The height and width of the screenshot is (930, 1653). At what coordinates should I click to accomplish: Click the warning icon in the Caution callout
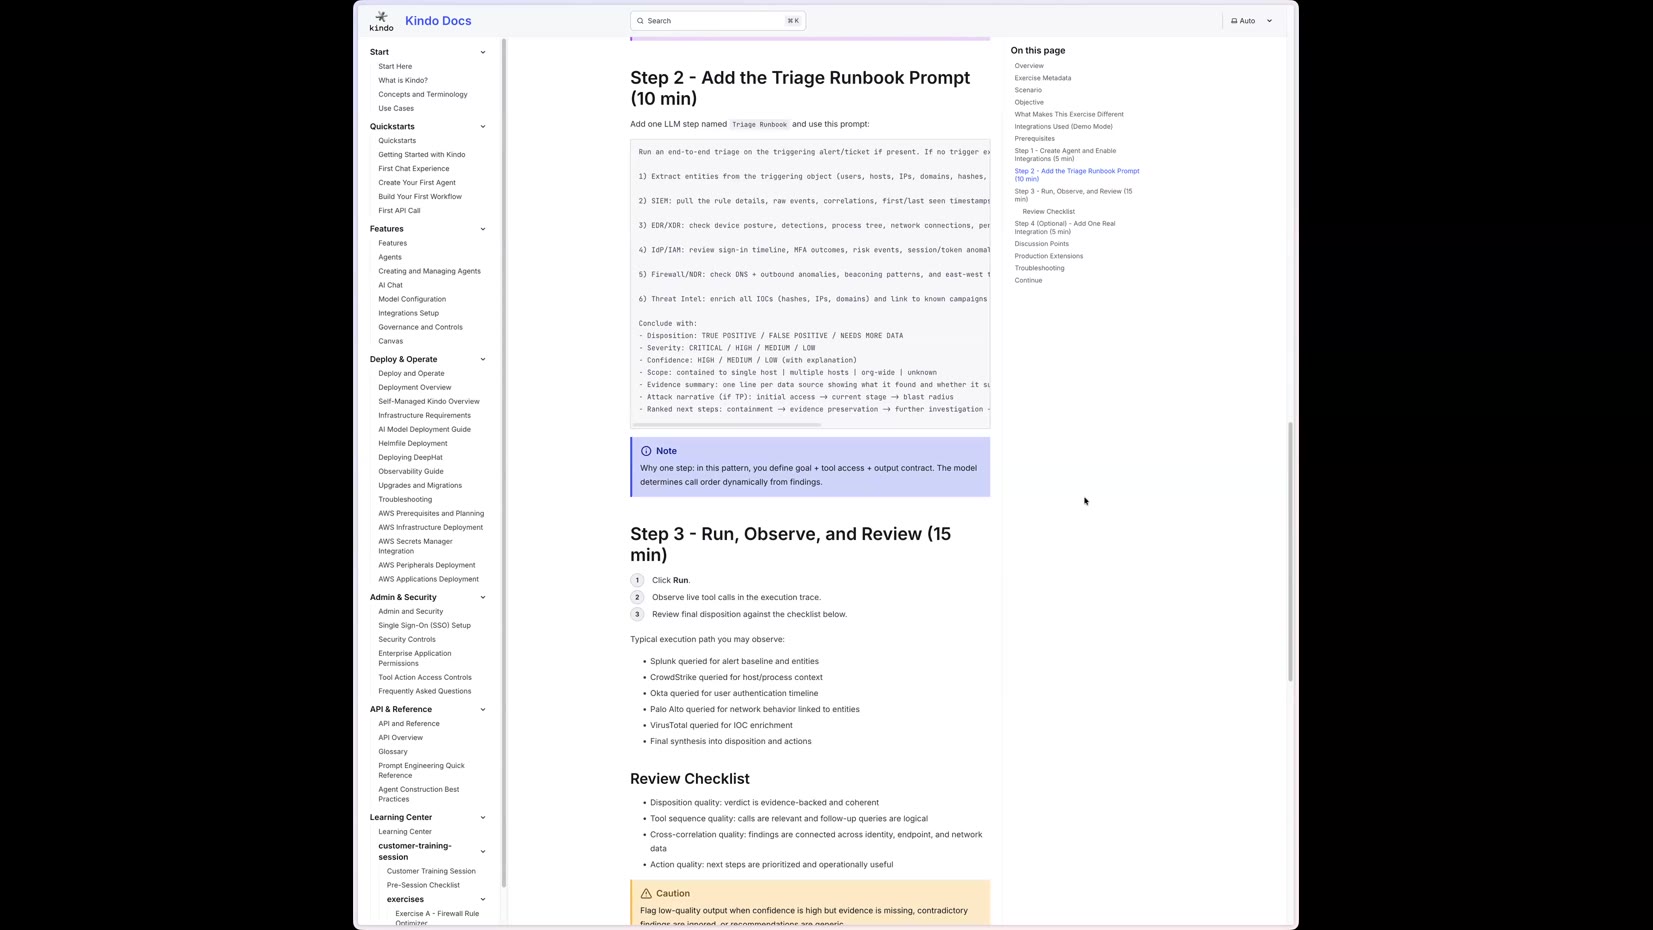click(648, 893)
